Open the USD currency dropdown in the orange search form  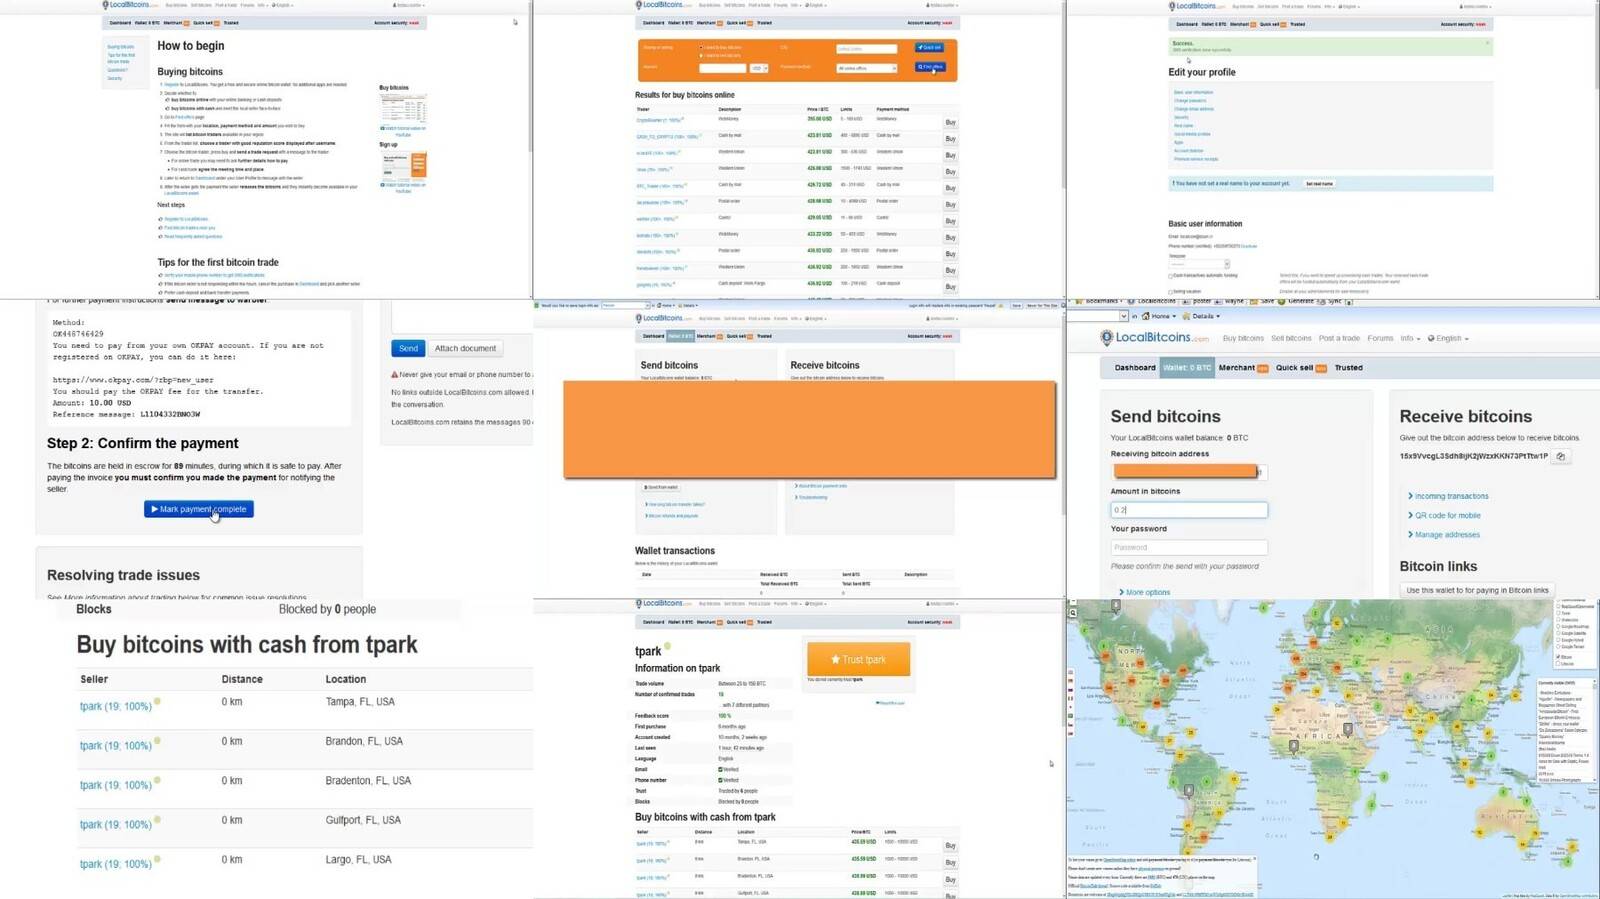759,68
